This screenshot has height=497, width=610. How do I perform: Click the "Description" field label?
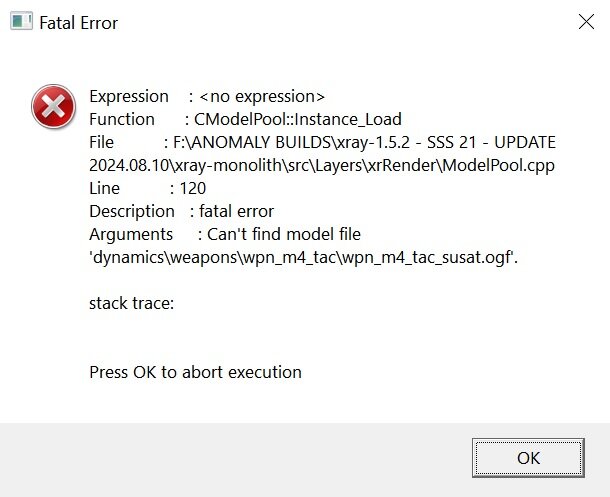point(131,211)
